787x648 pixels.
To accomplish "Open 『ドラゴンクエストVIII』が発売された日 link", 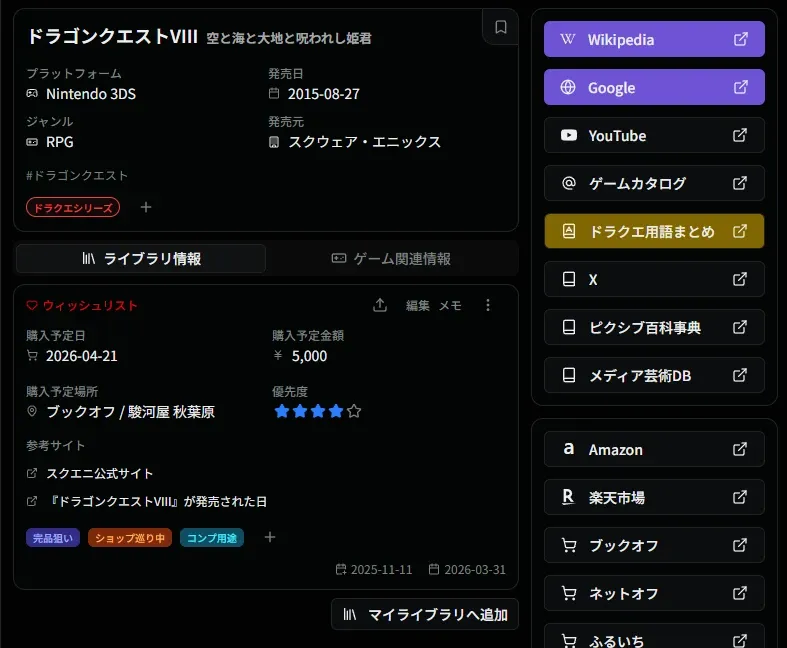I will click(157, 501).
